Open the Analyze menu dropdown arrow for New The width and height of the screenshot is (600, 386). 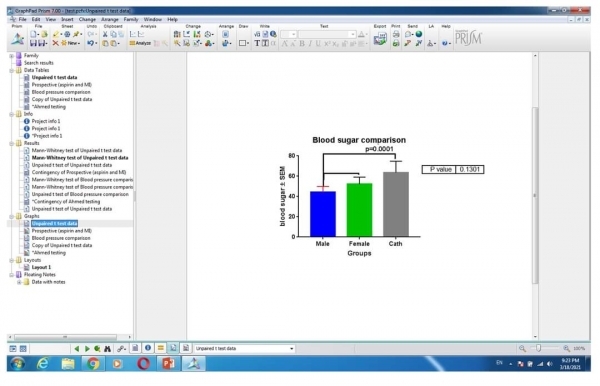tap(79, 44)
